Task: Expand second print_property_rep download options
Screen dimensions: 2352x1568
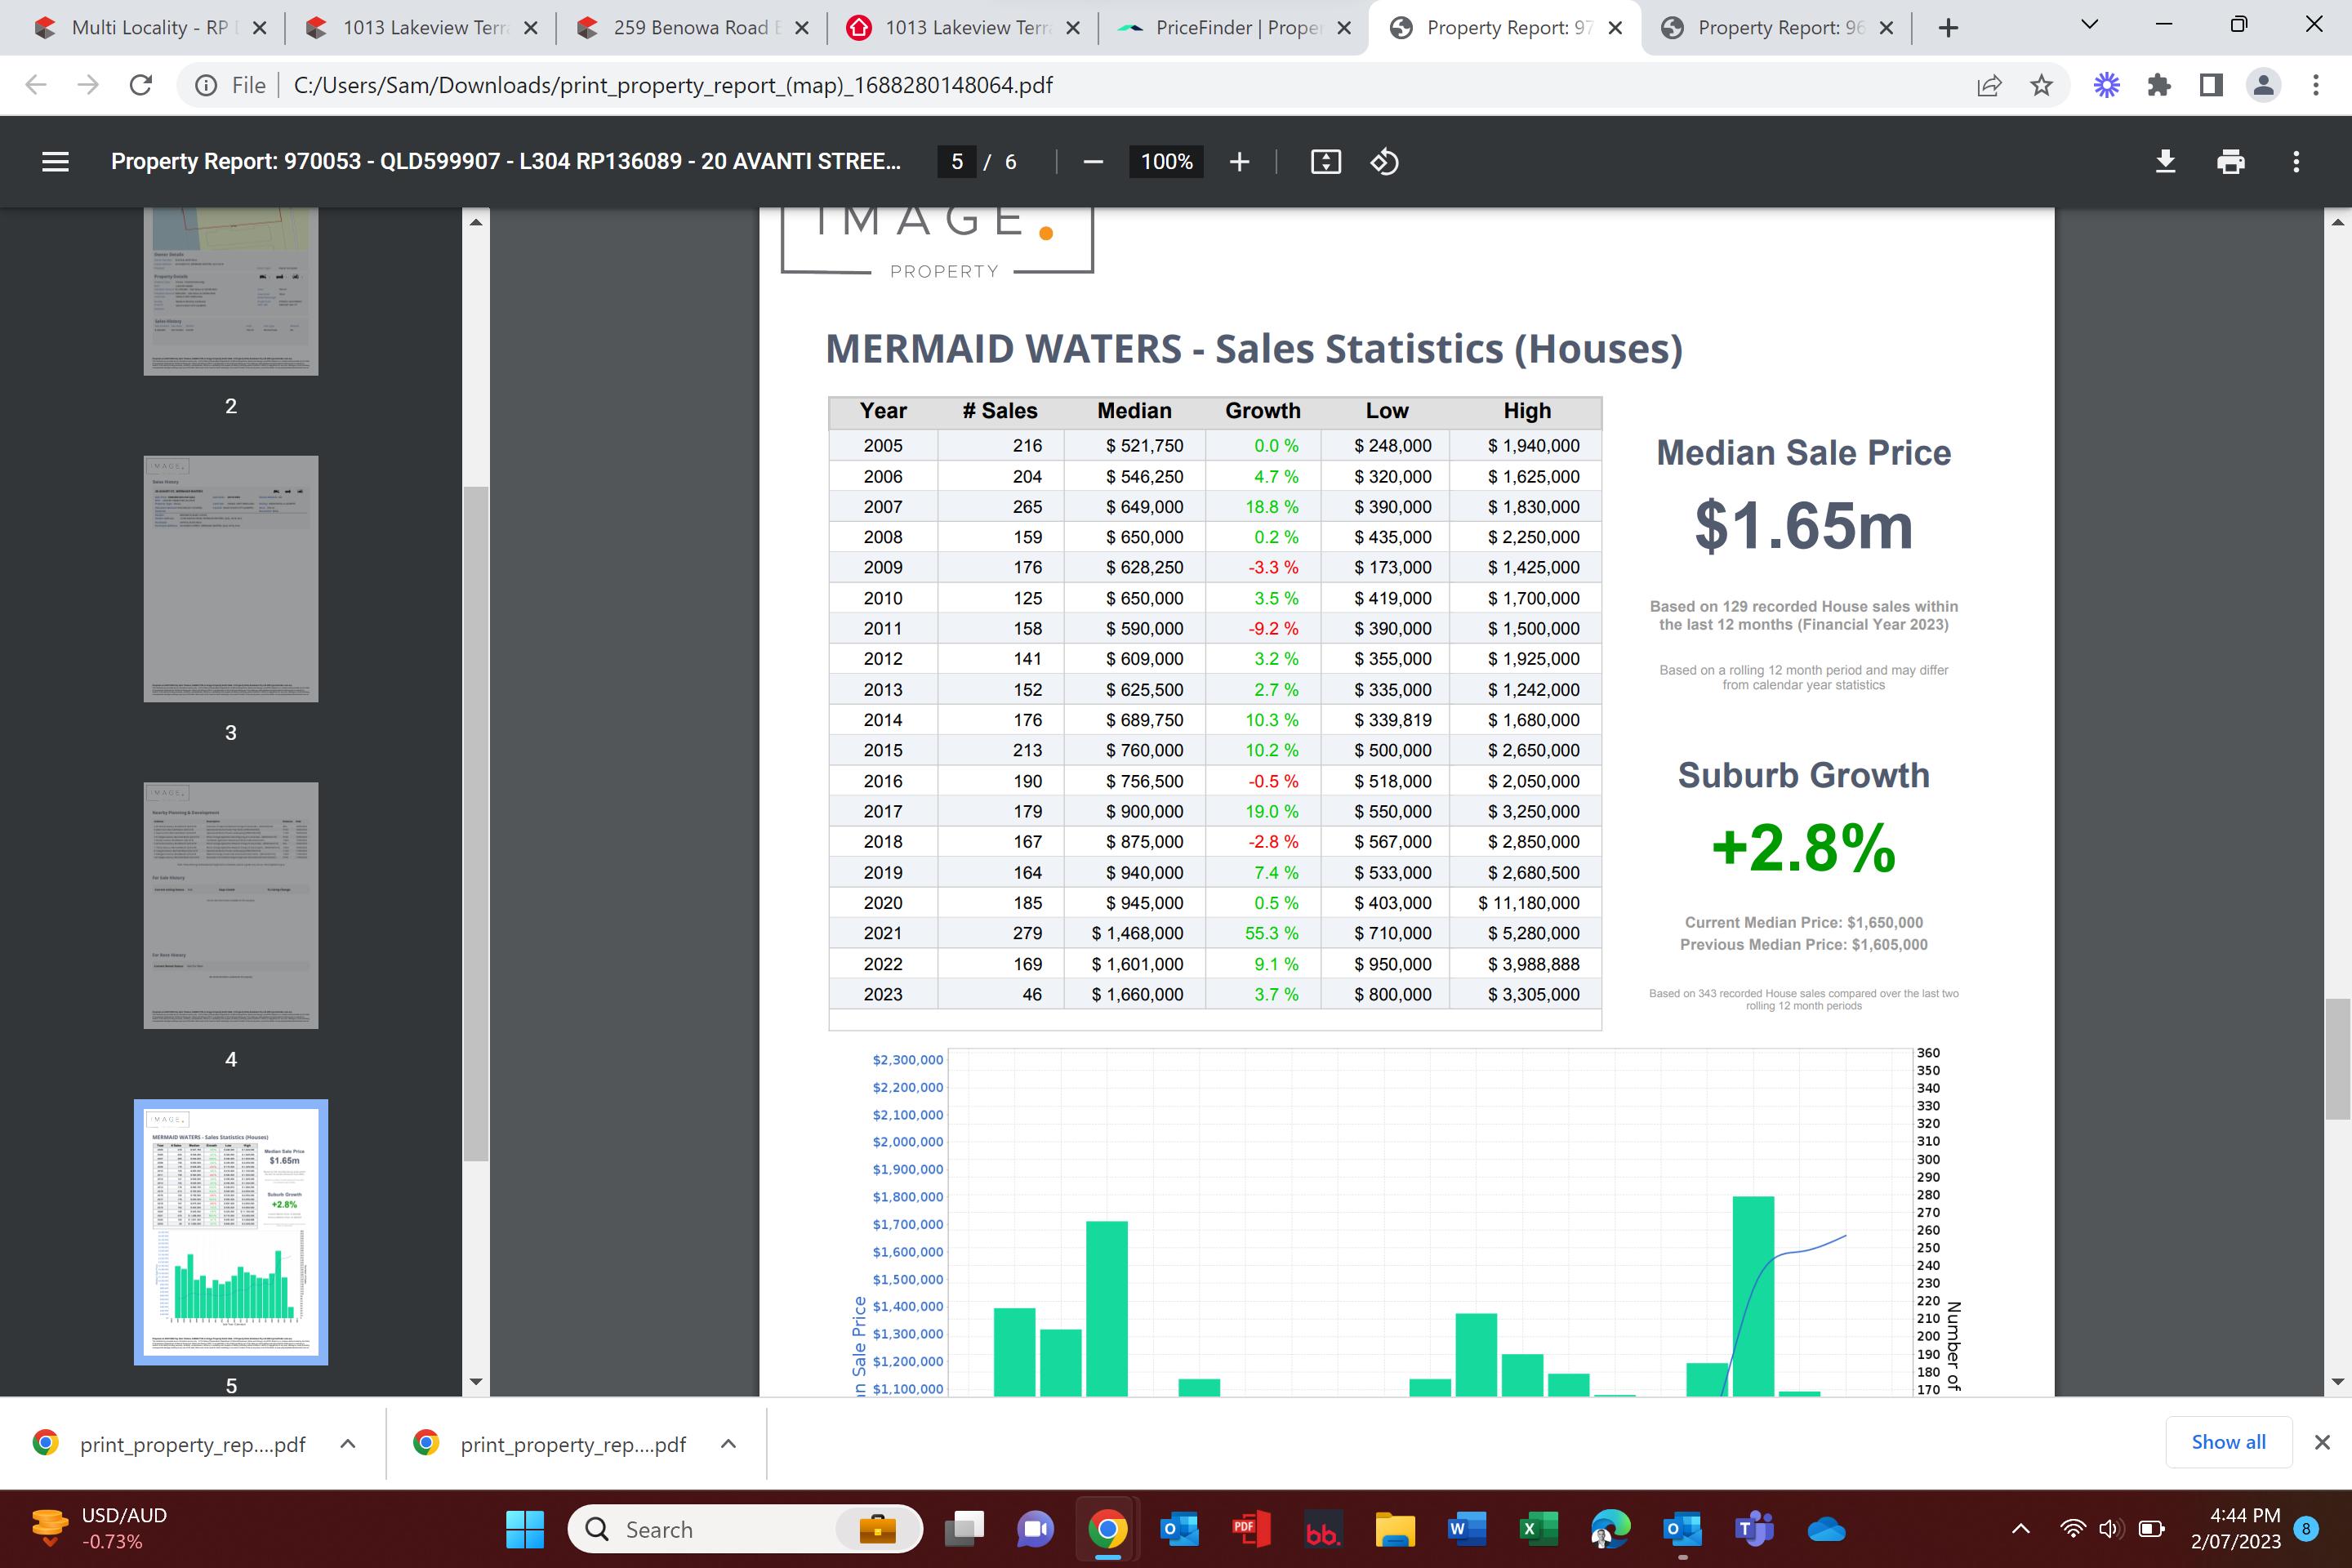Action: coord(729,1443)
